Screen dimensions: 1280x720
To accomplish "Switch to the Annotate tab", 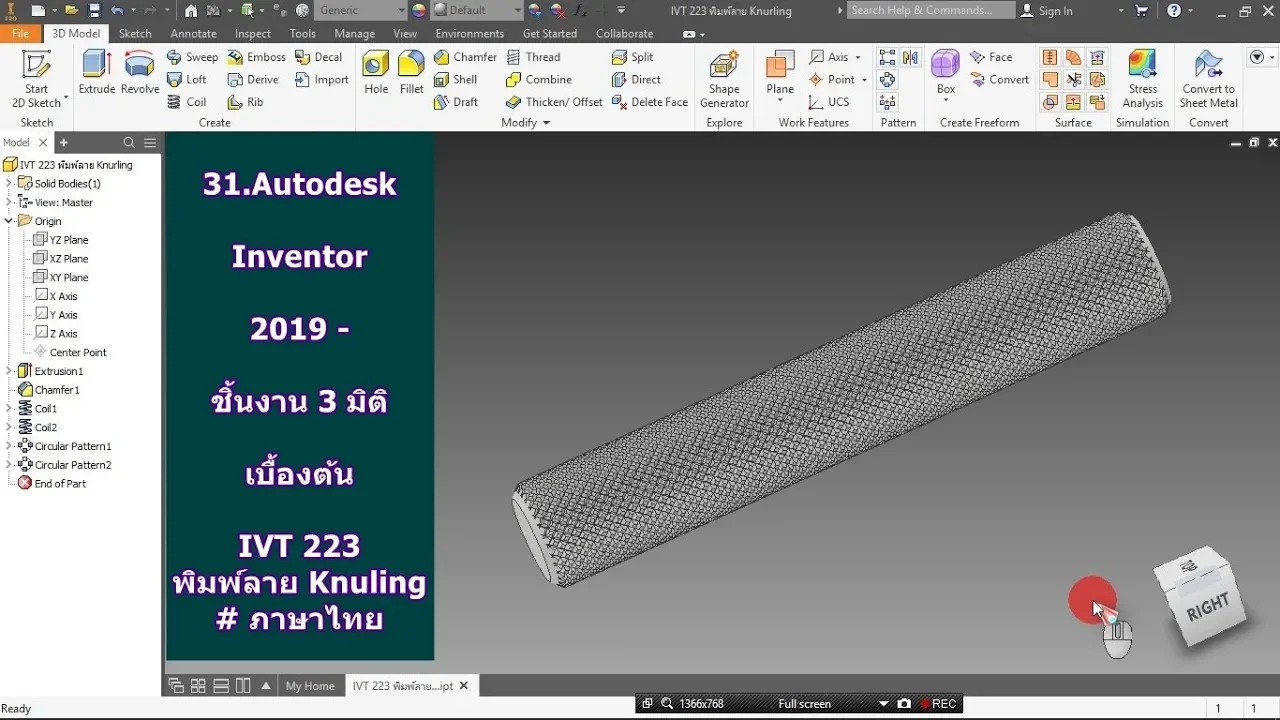I will (x=193, y=33).
